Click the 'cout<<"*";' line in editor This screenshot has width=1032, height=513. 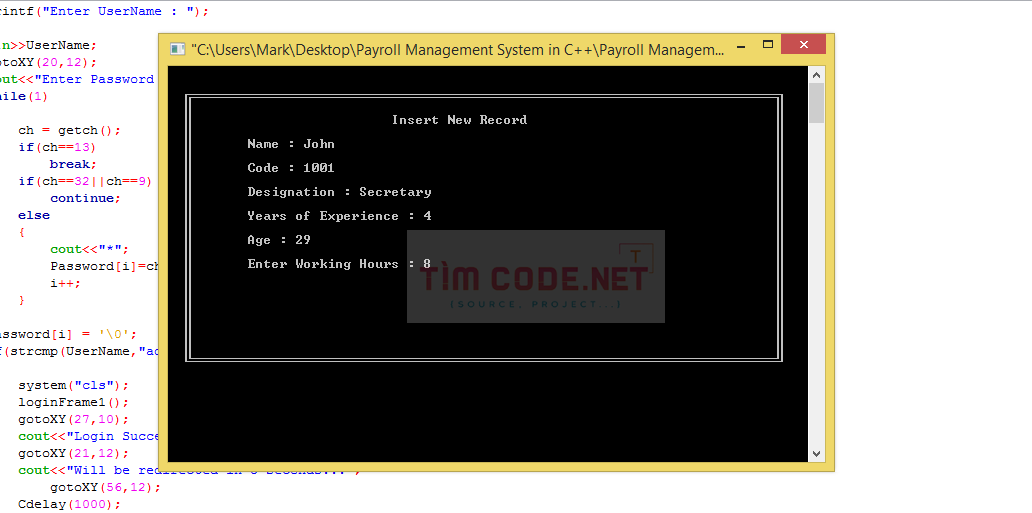pos(90,249)
